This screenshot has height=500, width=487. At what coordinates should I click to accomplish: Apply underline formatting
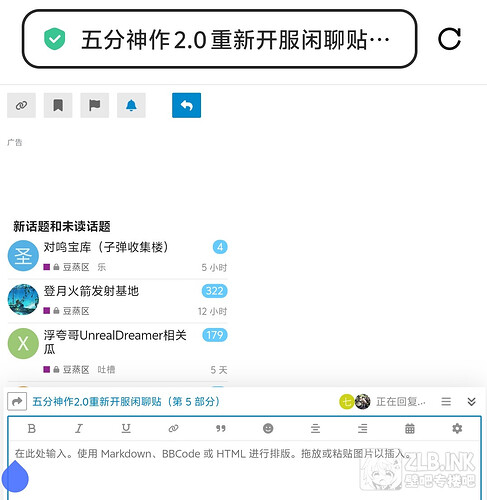[x=126, y=429]
